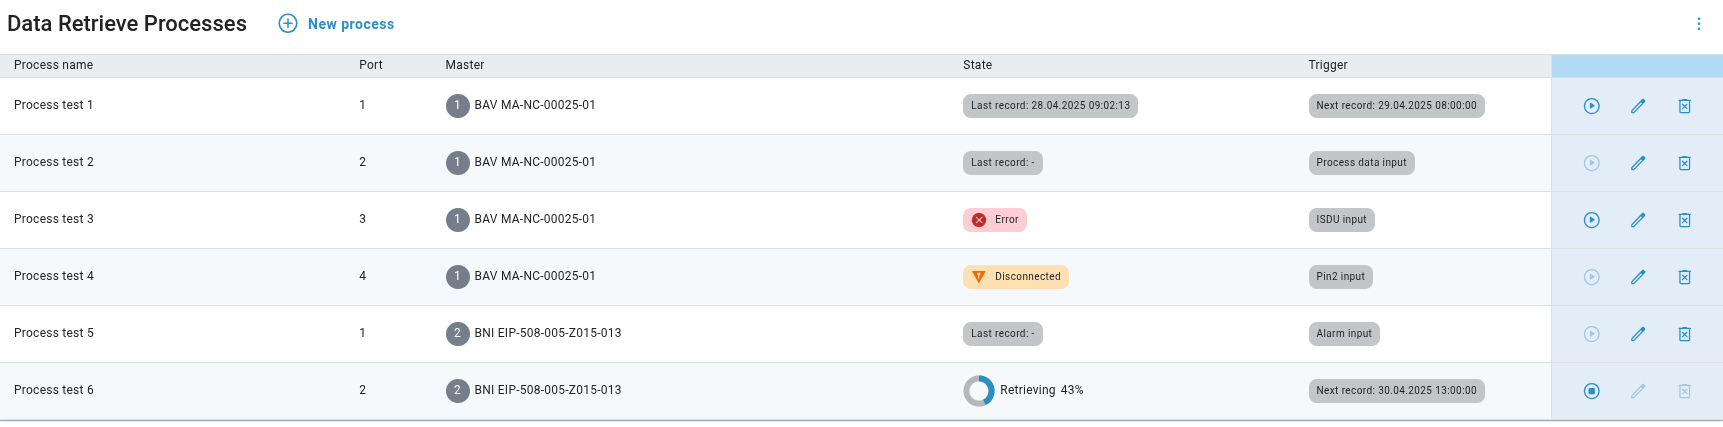Sort by Process name column header
1723x427 pixels.
[x=54, y=65]
